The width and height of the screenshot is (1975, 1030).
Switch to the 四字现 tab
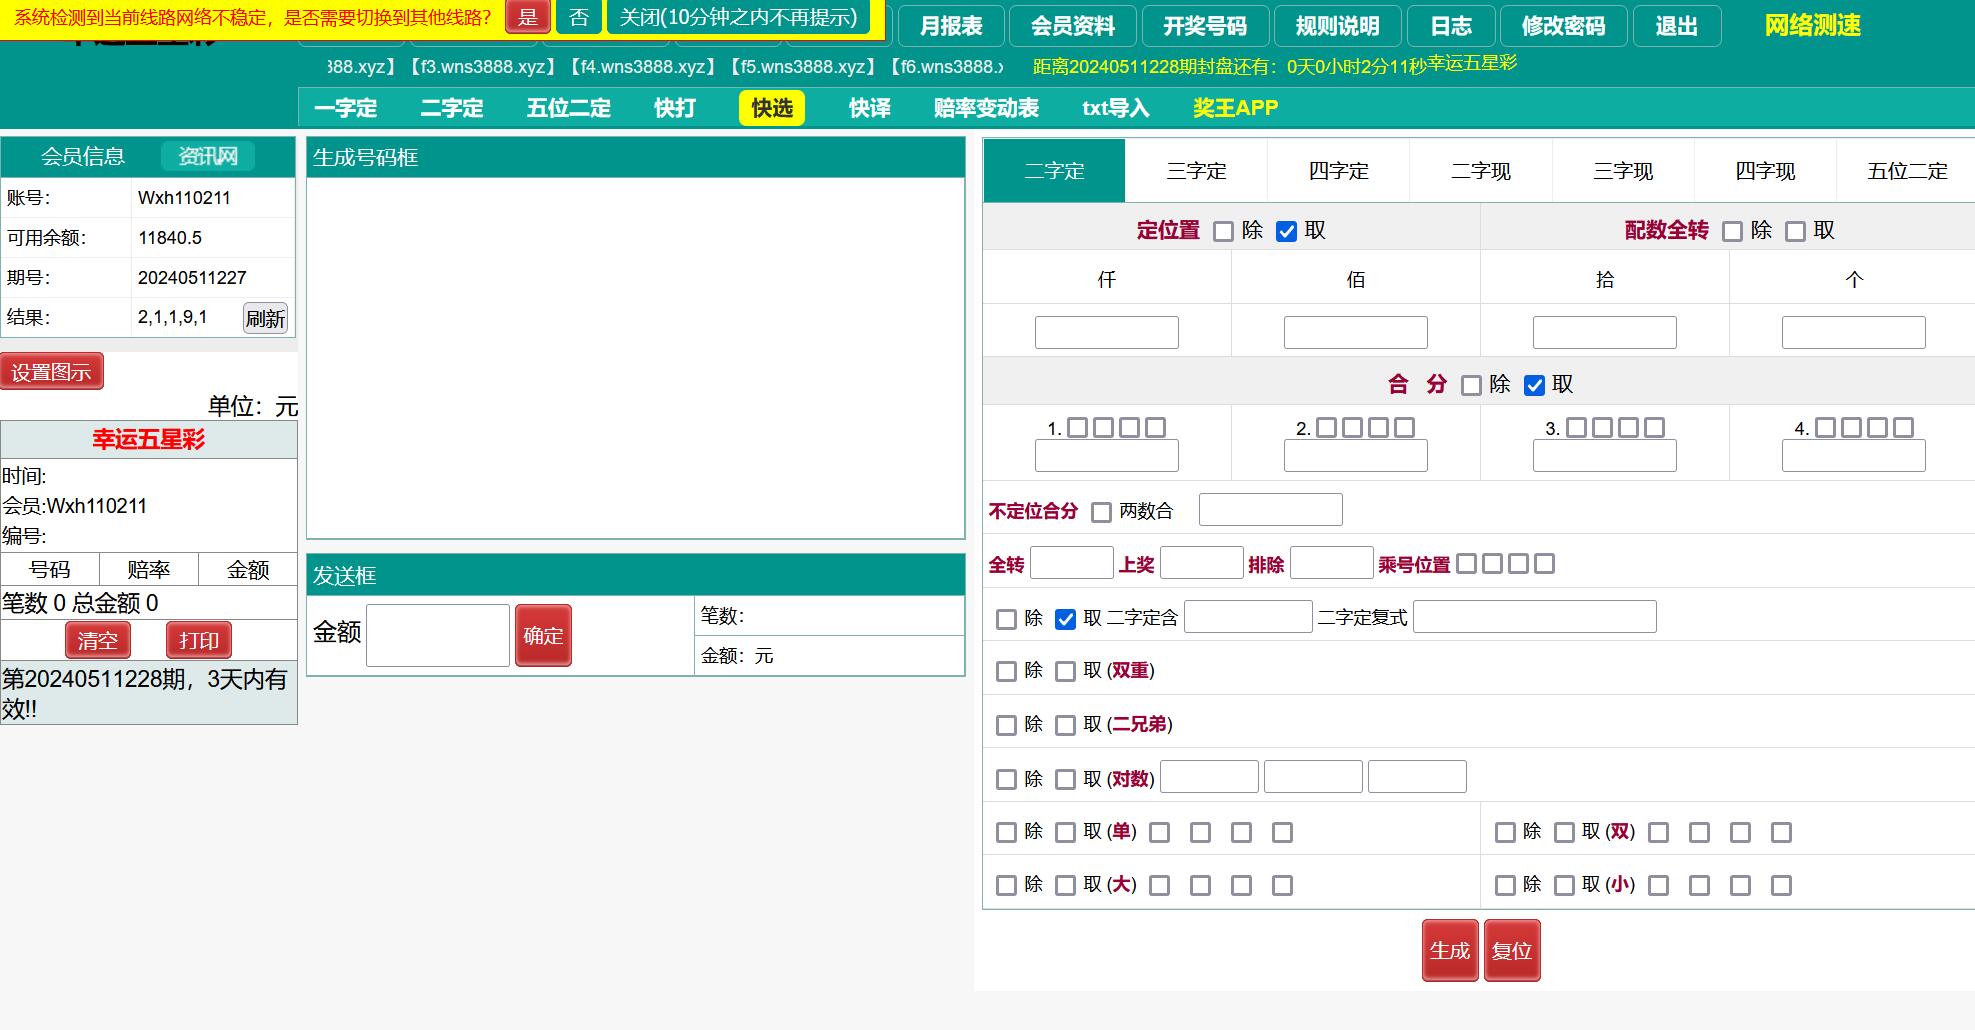1765,171
